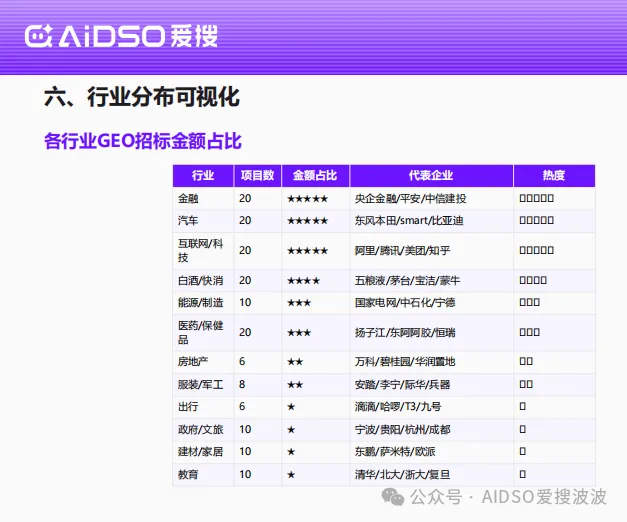Click the heat boxes in 汽车 row
Image resolution: width=627 pixels, height=522 pixels.
pos(536,220)
